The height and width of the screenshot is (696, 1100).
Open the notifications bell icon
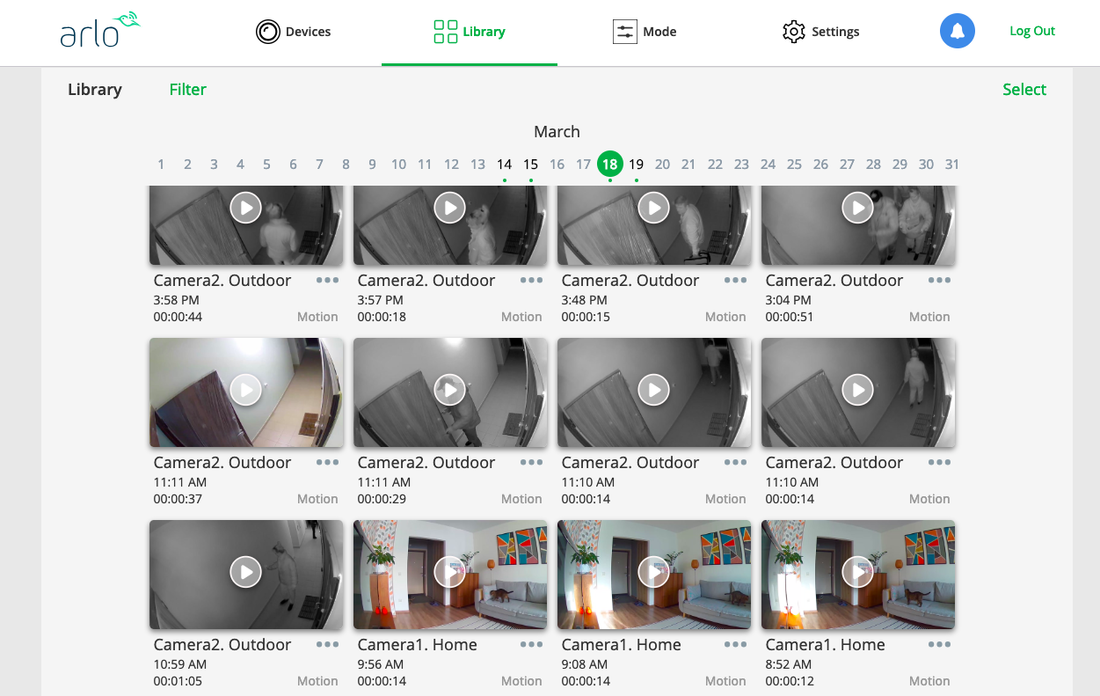[957, 31]
